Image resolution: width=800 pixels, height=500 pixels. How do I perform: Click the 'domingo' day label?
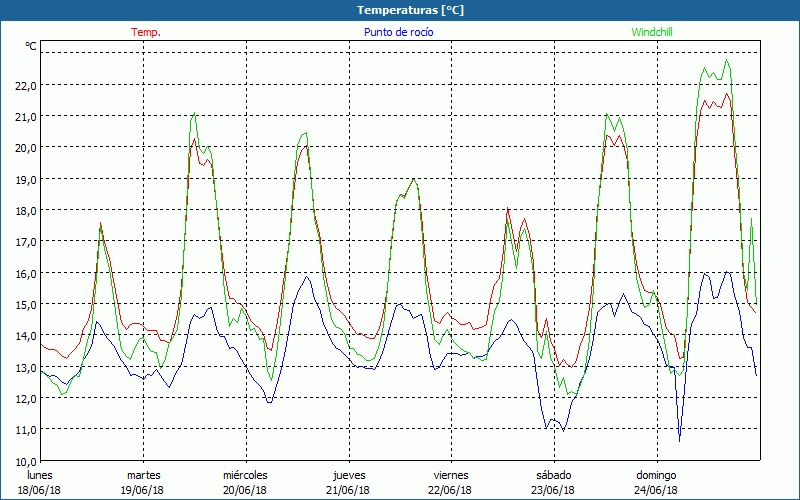(x=656, y=475)
